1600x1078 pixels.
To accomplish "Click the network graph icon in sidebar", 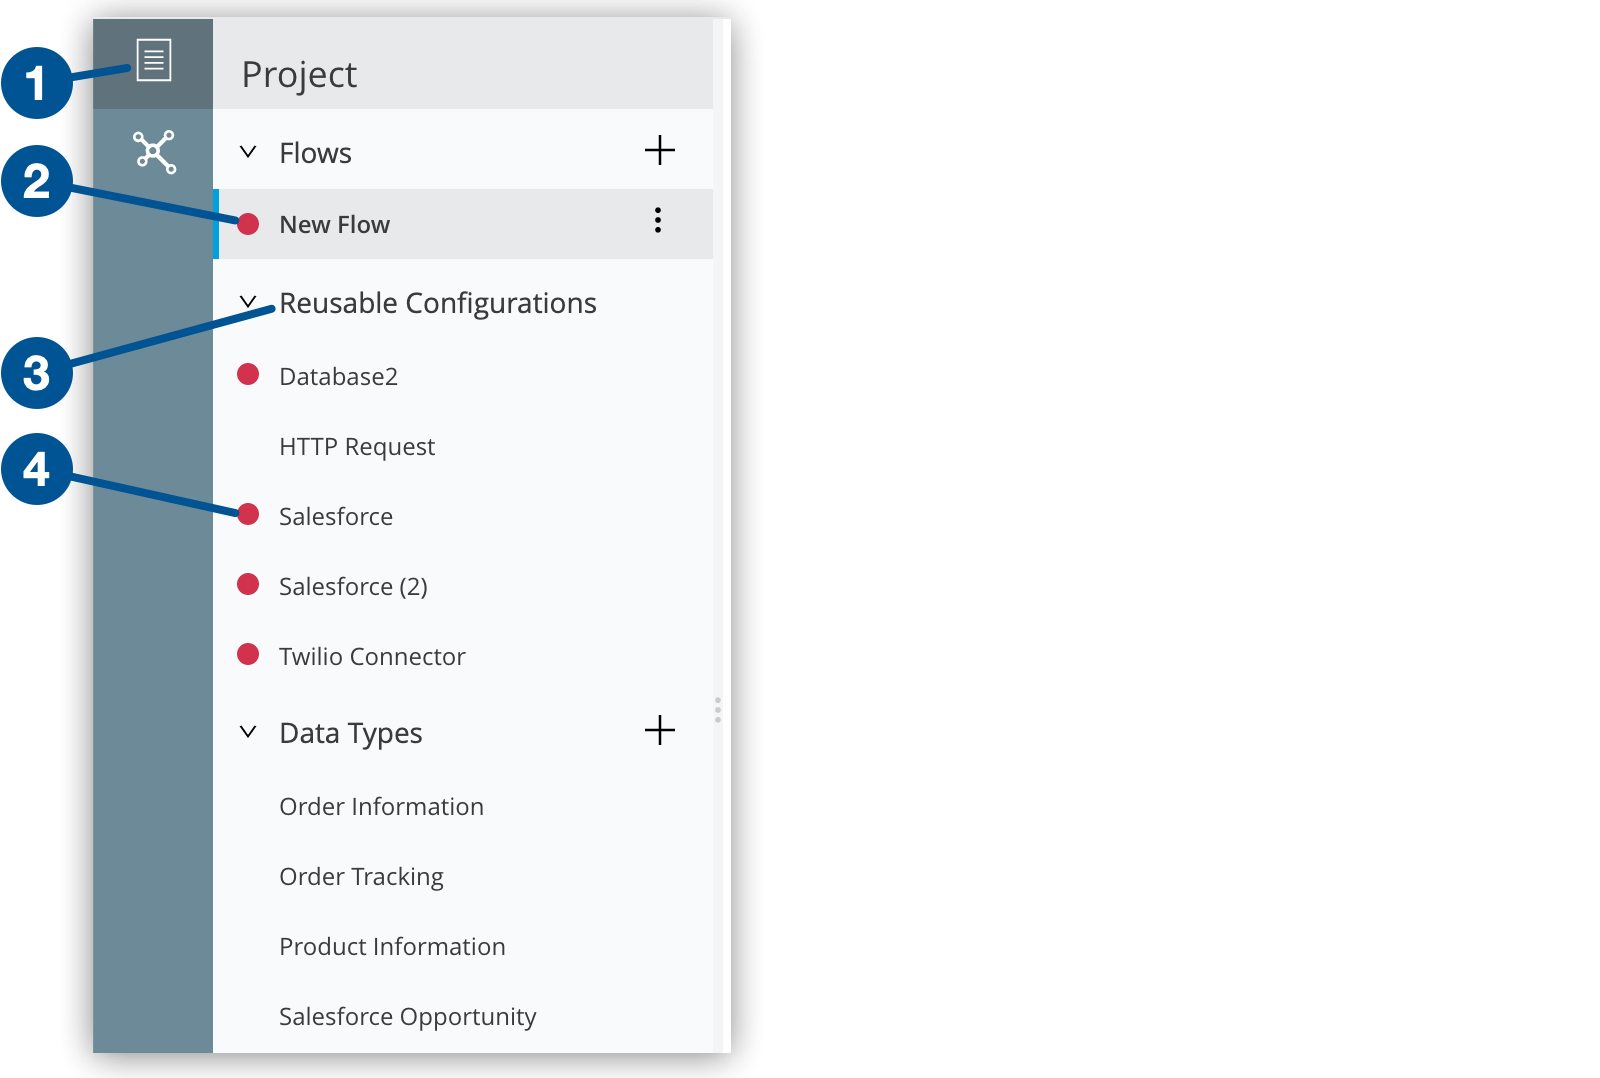I will tap(154, 152).
